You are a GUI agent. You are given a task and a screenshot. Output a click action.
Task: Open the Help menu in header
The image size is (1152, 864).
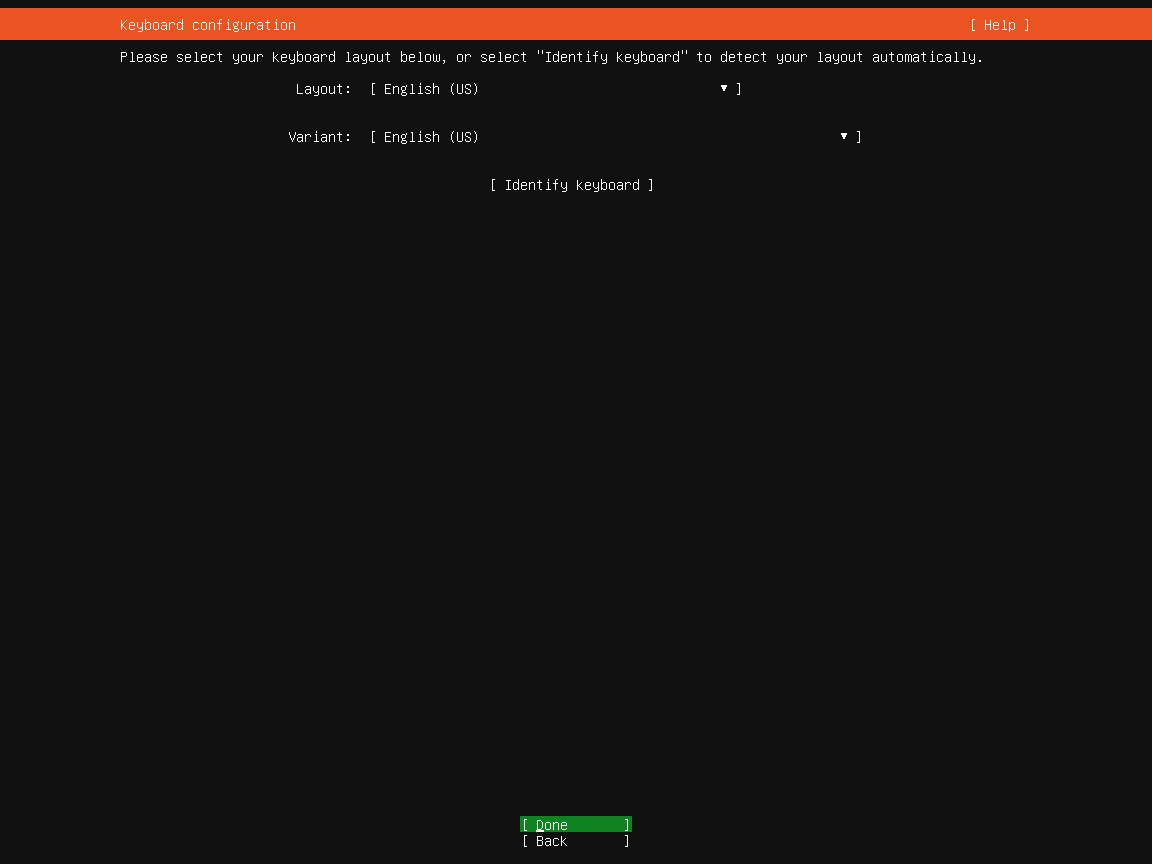[999, 25]
